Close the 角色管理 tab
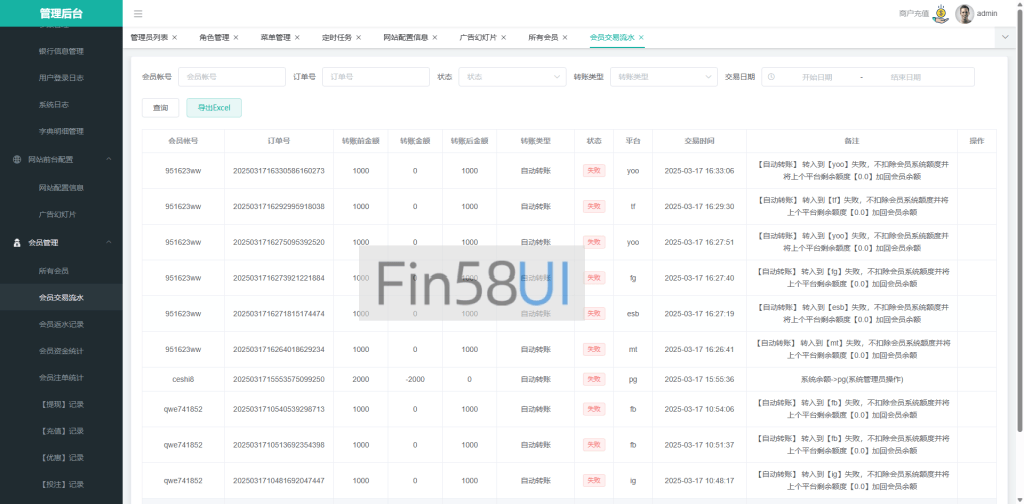The height and width of the screenshot is (504, 1024). tap(236, 37)
